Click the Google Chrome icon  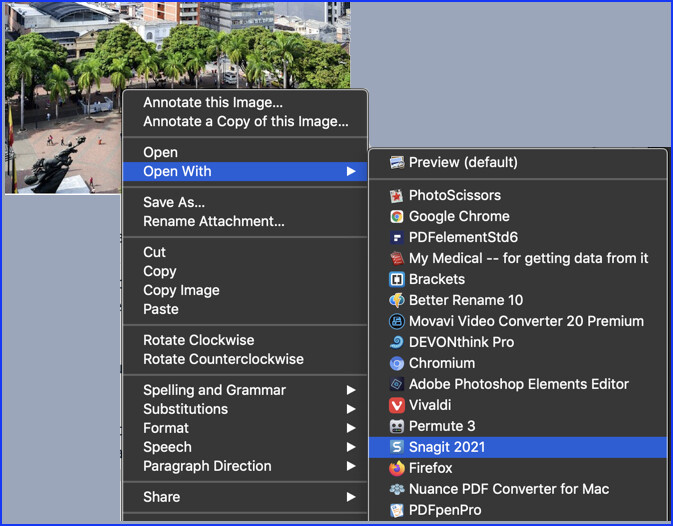click(397, 217)
